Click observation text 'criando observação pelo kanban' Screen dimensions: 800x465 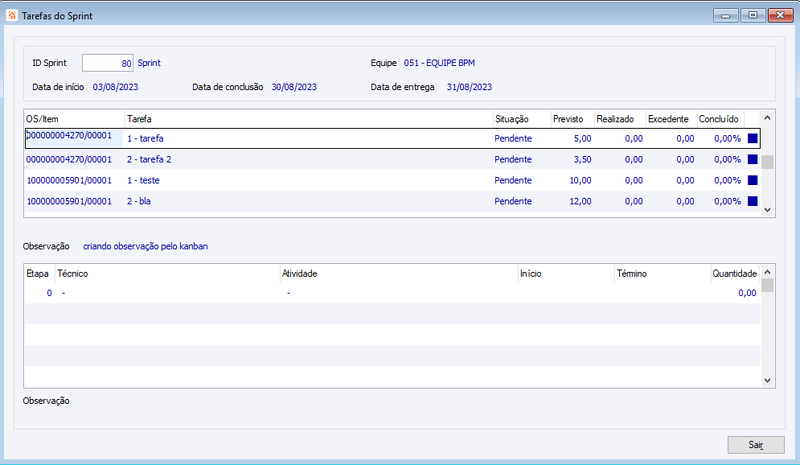145,246
